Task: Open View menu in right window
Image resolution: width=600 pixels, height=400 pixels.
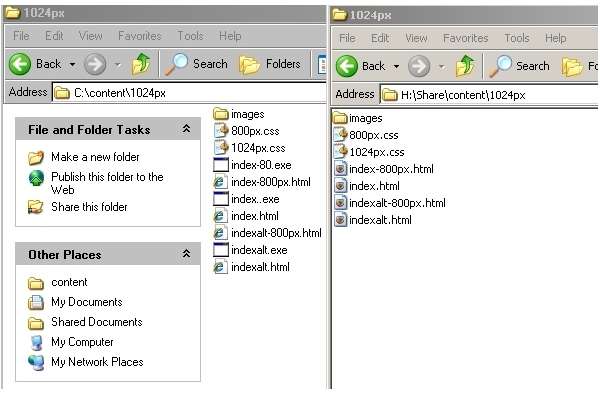Action: (x=416, y=38)
